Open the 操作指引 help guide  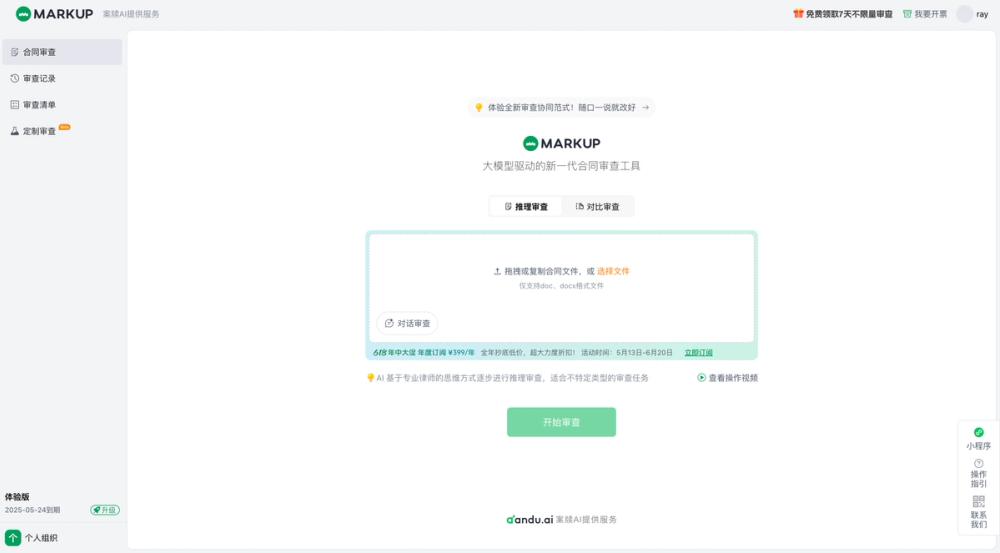[x=978, y=473]
